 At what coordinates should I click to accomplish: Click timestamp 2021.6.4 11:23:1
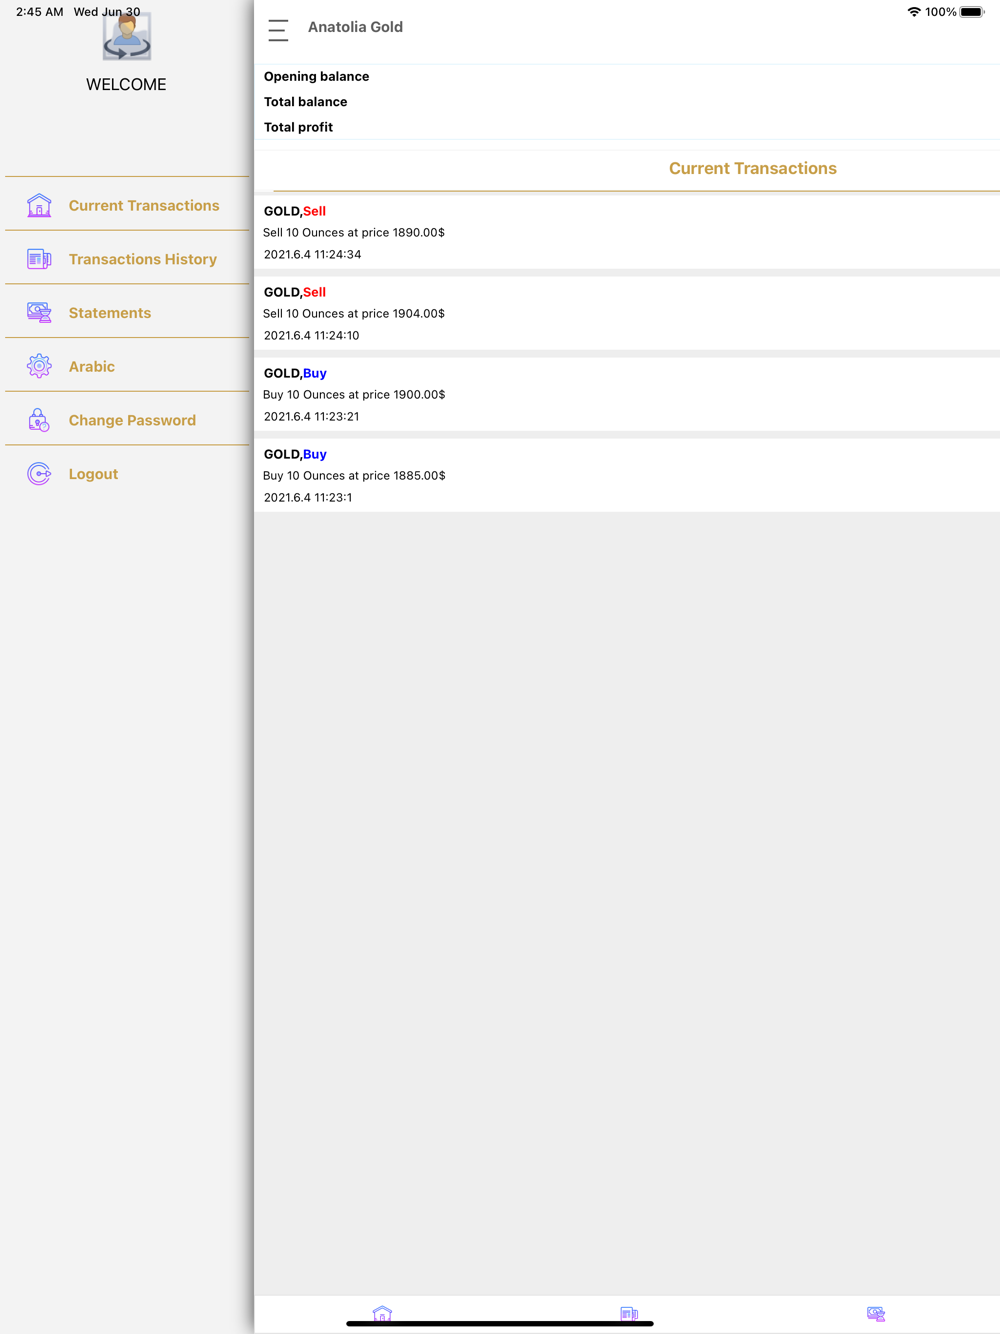click(x=307, y=497)
